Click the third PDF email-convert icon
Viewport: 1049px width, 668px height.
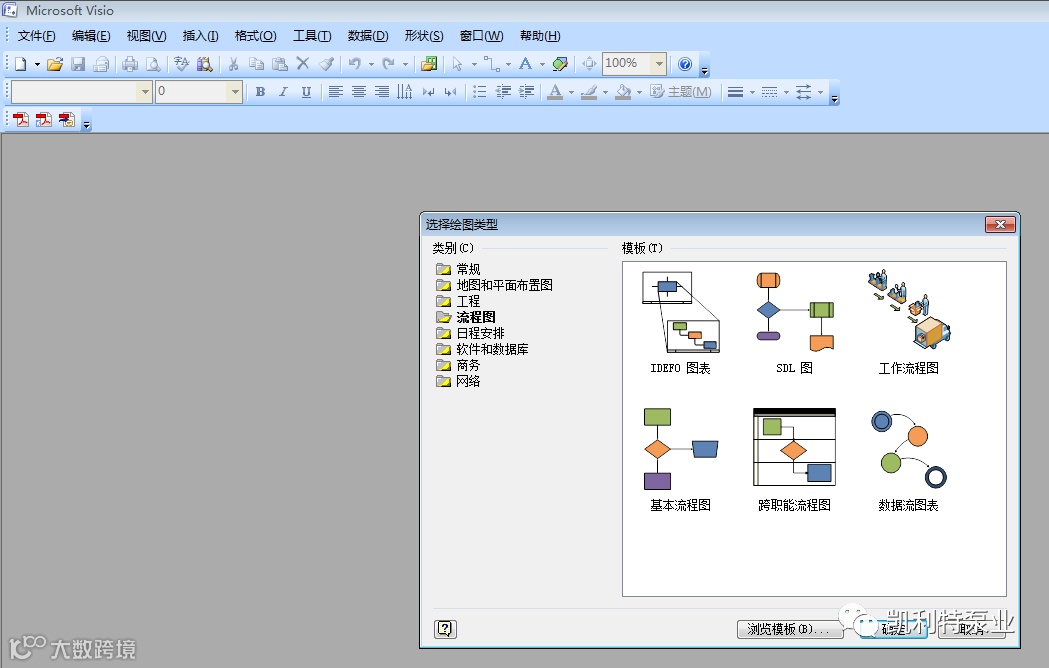[x=67, y=120]
